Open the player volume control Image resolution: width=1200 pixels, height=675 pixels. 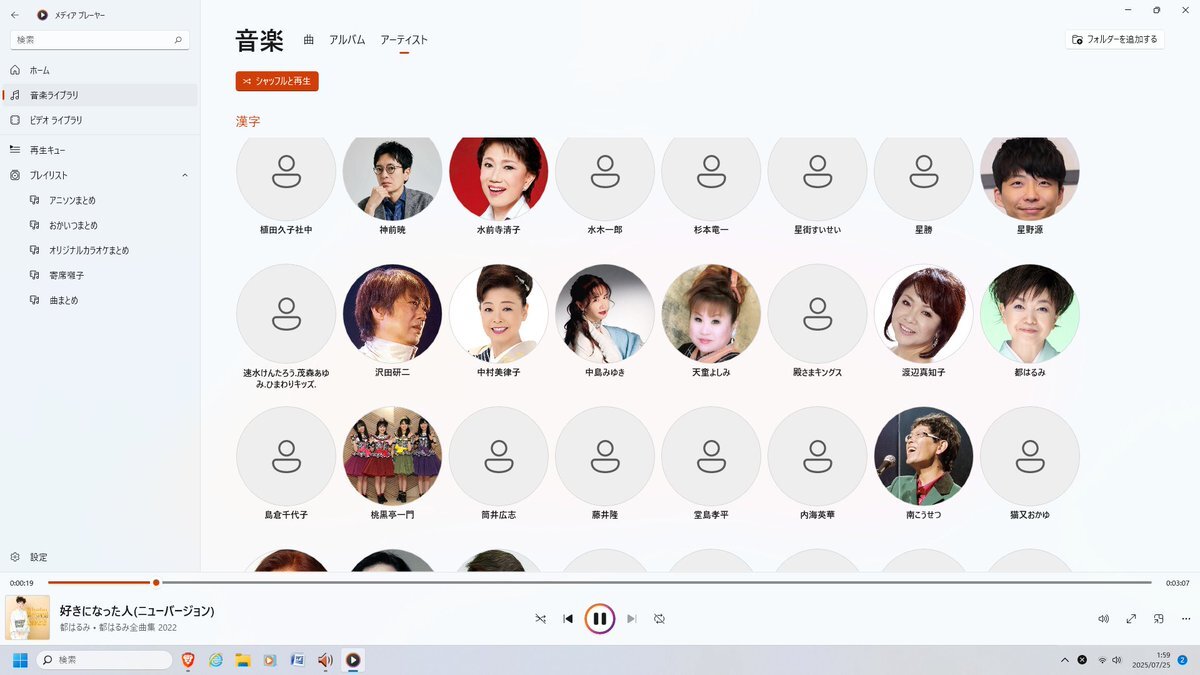[x=1103, y=619]
